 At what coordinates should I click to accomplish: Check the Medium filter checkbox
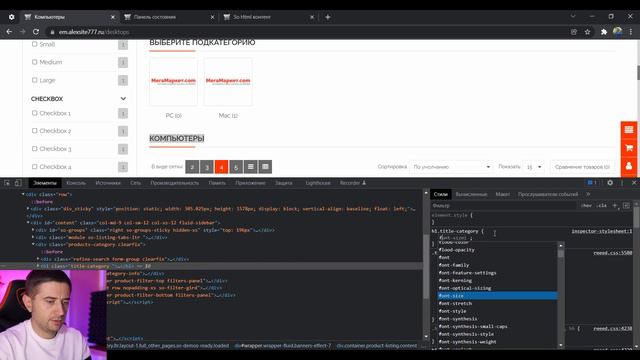(x=34, y=62)
